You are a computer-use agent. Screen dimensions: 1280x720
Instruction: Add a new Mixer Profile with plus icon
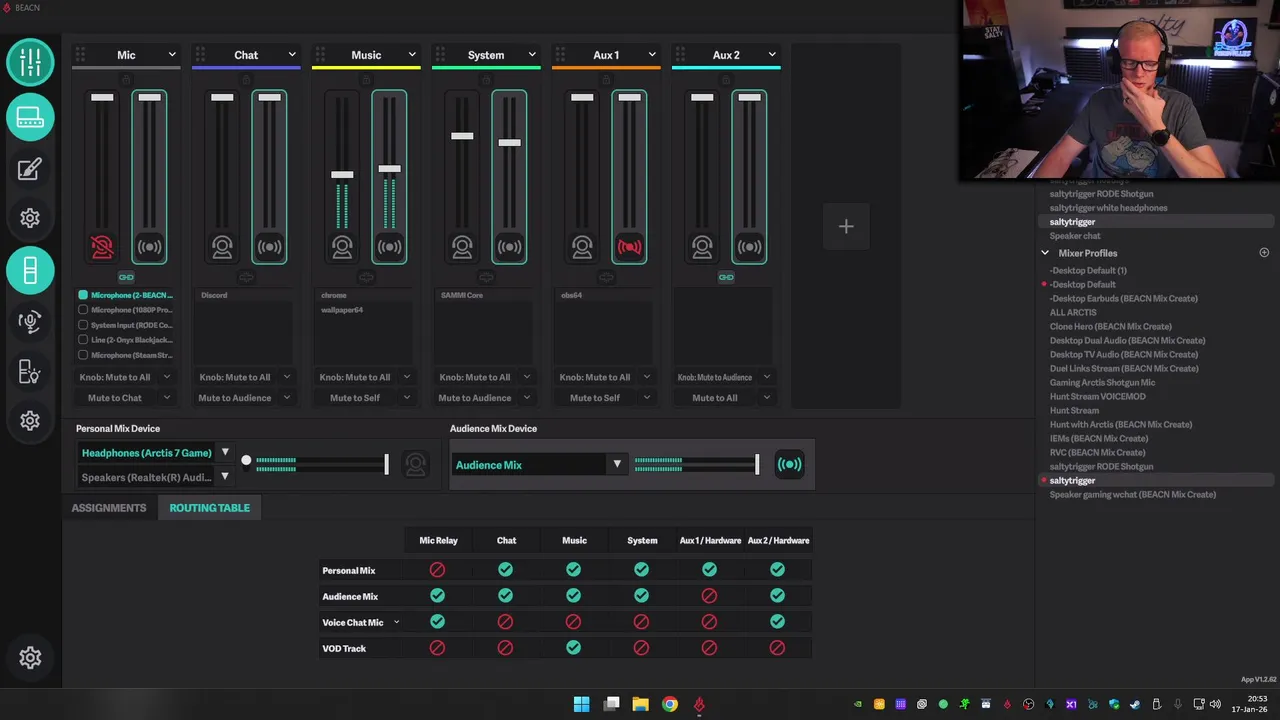click(x=1264, y=253)
